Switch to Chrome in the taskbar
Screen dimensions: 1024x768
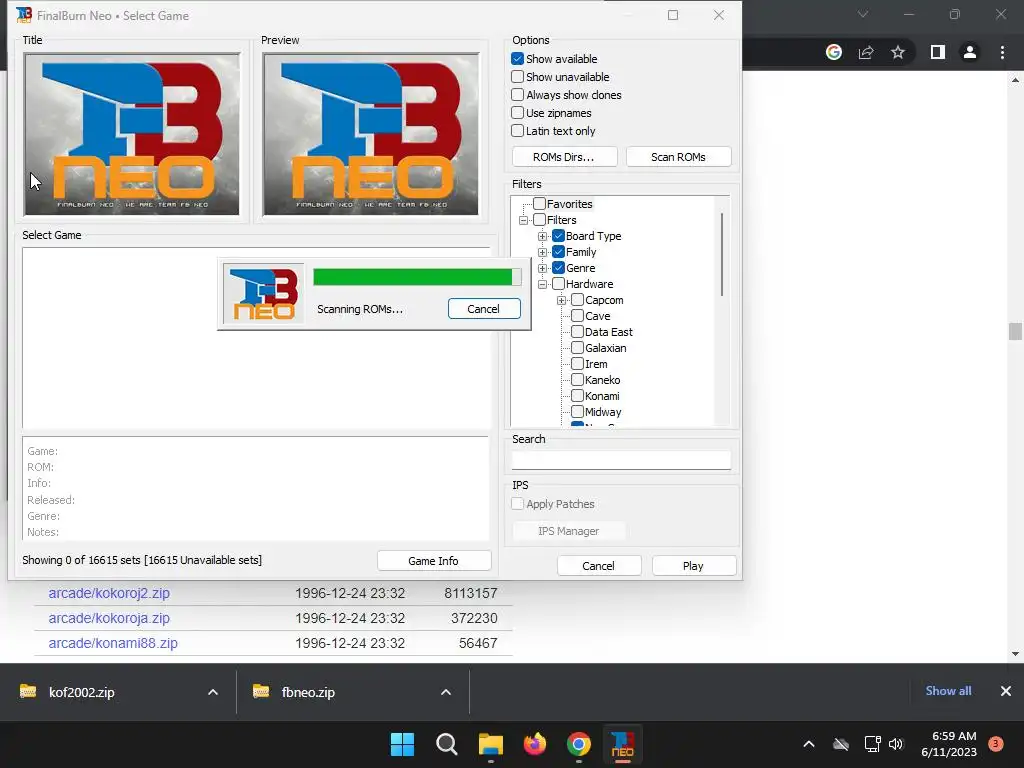(579, 744)
